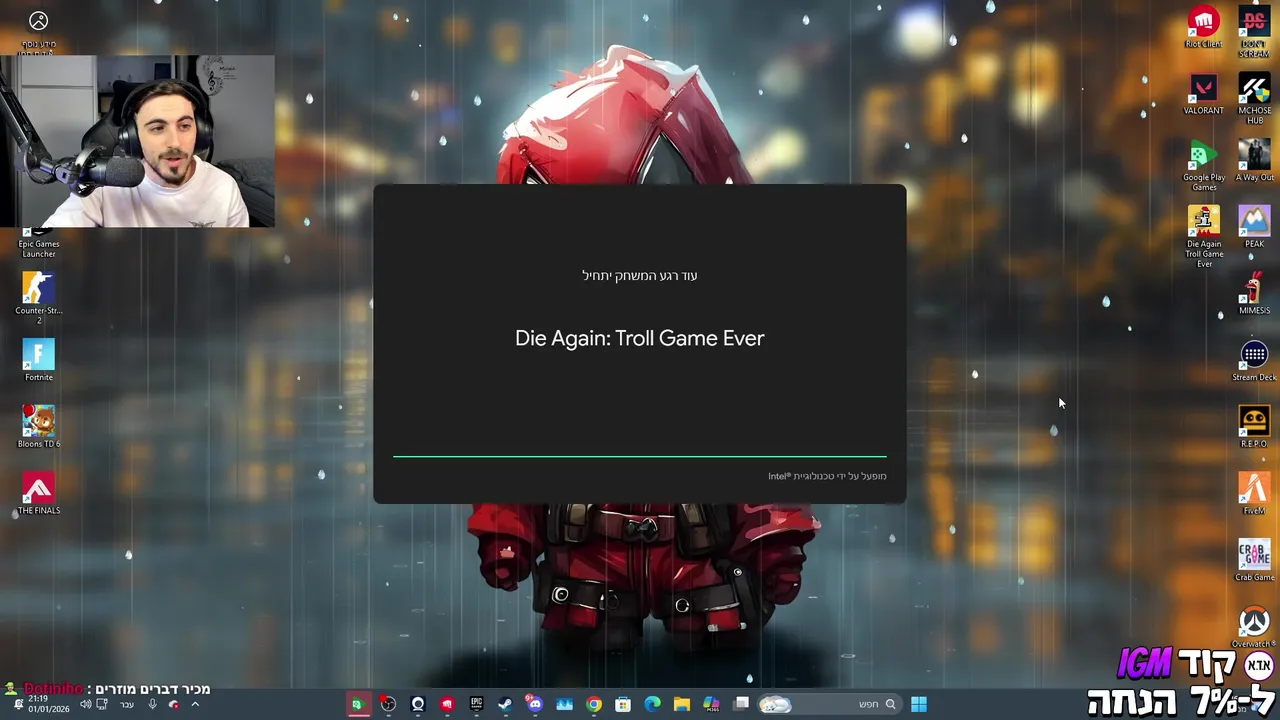
Task: Open Discord from the taskbar
Action: click(x=535, y=704)
